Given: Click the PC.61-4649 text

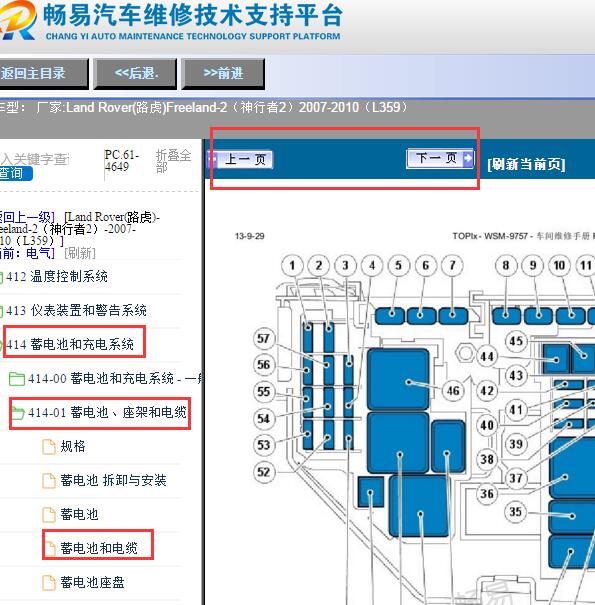Looking at the screenshot, I should click(121, 161).
